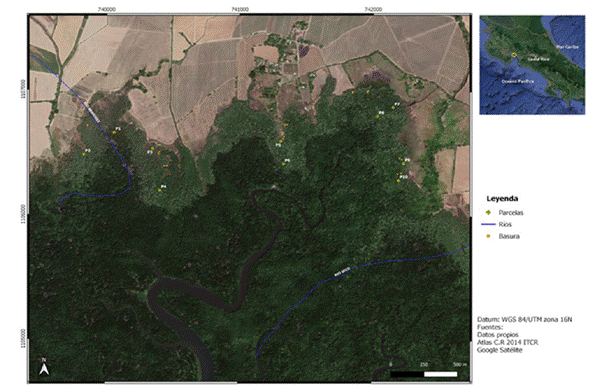This screenshot has width=594, height=388.
Task: Click the Leyenda heading
Action: click(502, 199)
